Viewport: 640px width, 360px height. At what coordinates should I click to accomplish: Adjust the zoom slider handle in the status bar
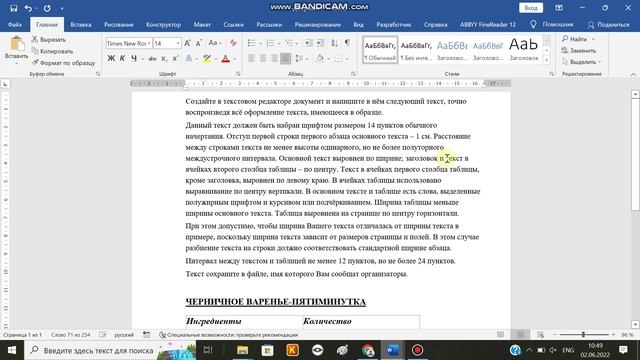[583, 335]
